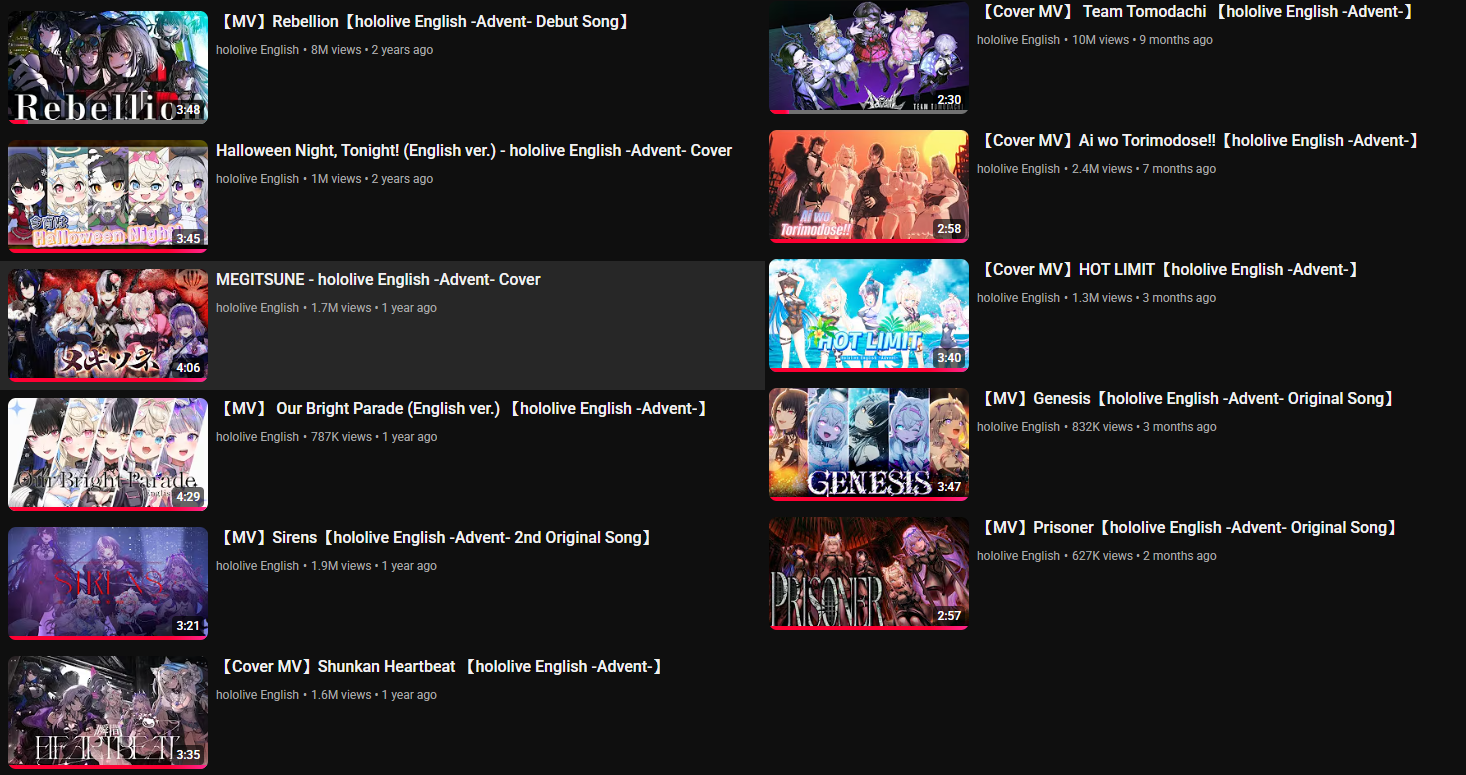Select the "2.4M views" text
The height and width of the screenshot is (775, 1466).
click(x=1102, y=169)
